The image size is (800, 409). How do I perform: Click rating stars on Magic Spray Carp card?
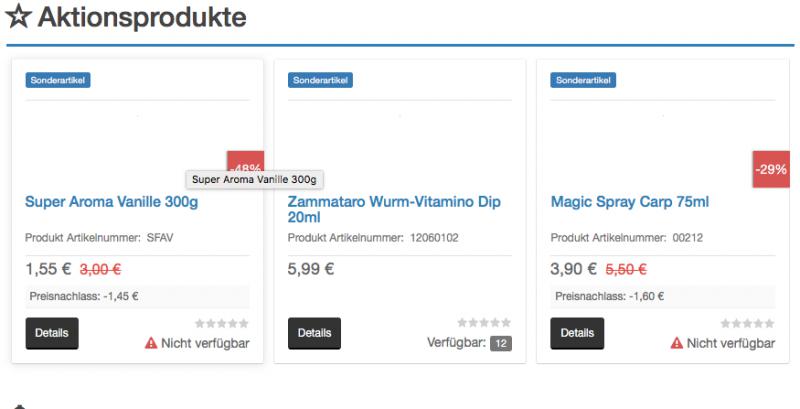click(748, 323)
